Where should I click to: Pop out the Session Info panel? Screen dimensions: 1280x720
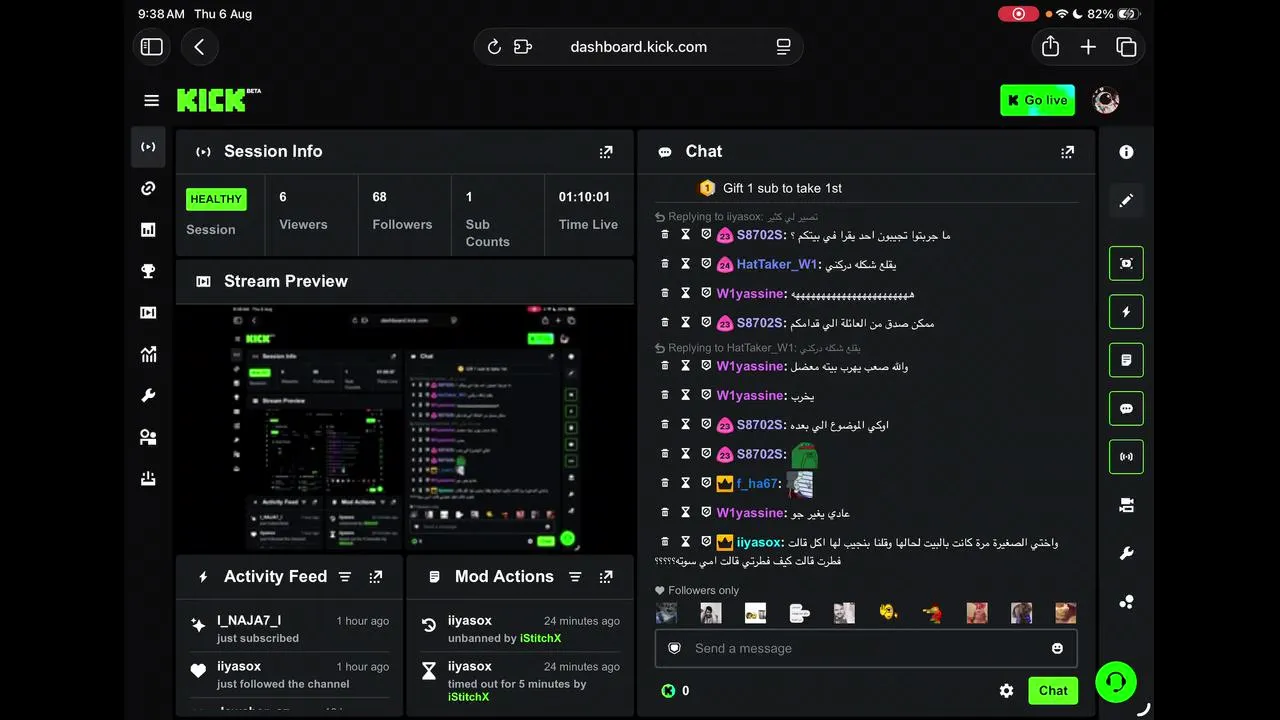(x=606, y=152)
